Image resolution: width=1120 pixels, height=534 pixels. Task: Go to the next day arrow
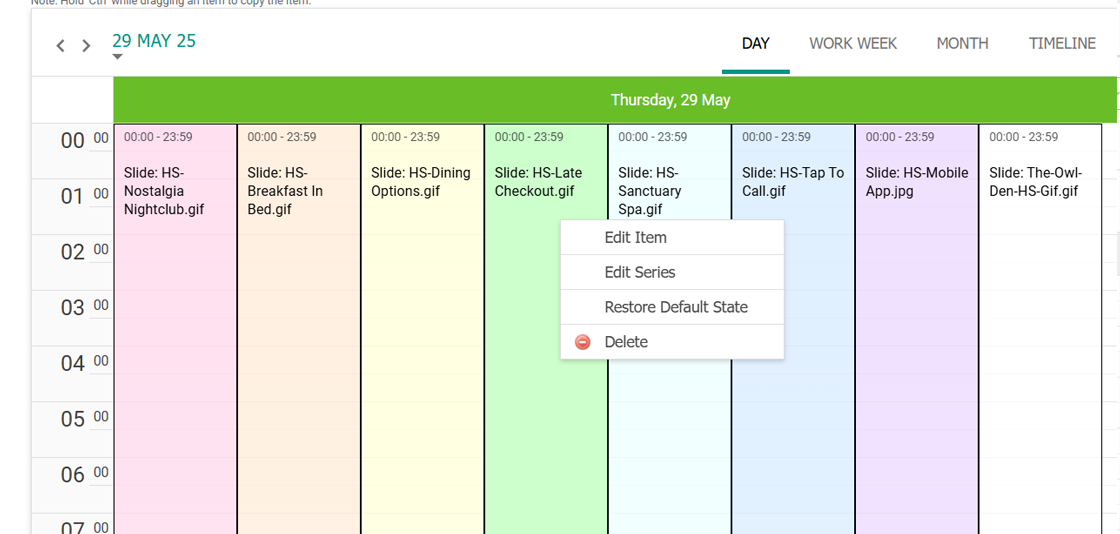tap(86, 46)
